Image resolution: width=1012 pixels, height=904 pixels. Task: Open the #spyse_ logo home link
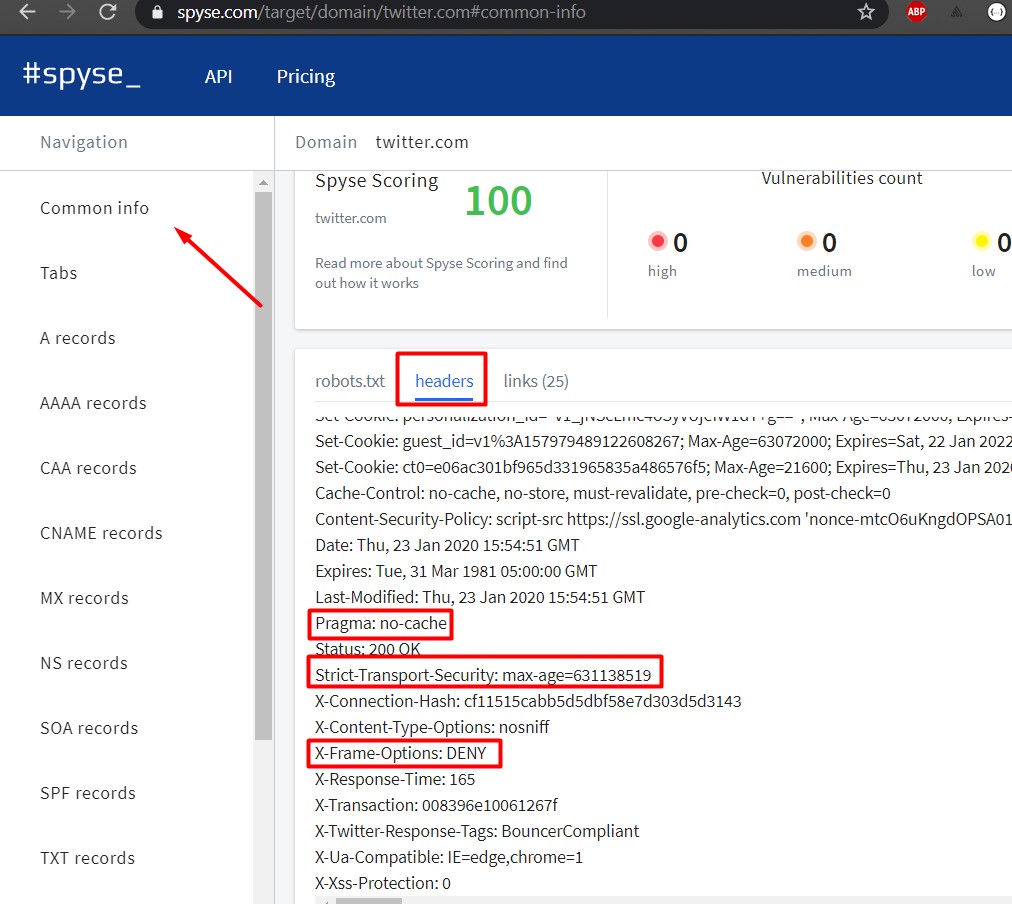tap(81, 75)
